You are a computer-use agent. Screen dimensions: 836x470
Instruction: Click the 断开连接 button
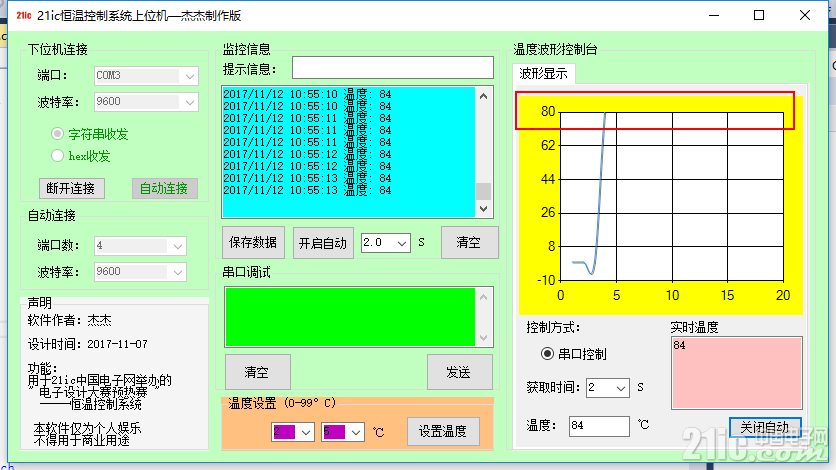pyautogui.click(x=71, y=188)
